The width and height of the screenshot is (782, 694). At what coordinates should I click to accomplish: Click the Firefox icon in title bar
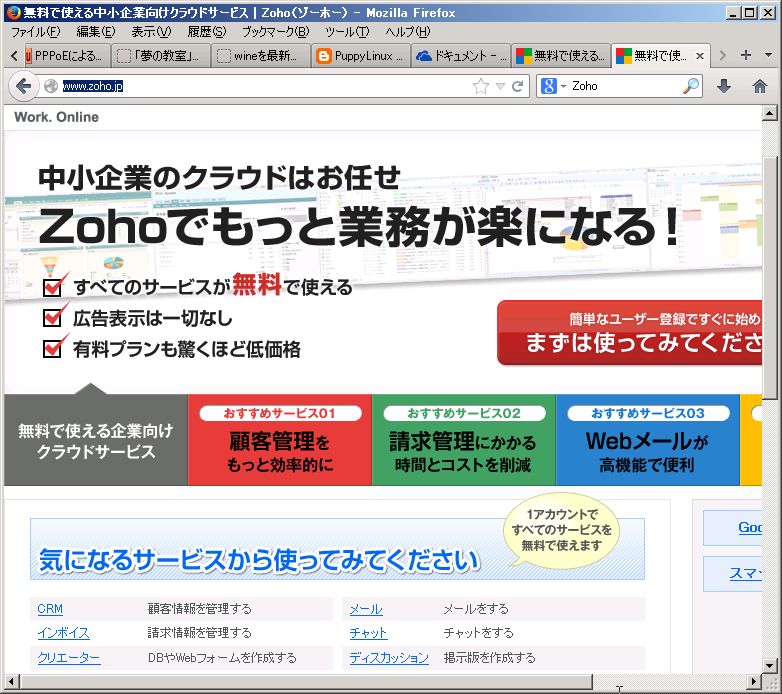coord(13,12)
